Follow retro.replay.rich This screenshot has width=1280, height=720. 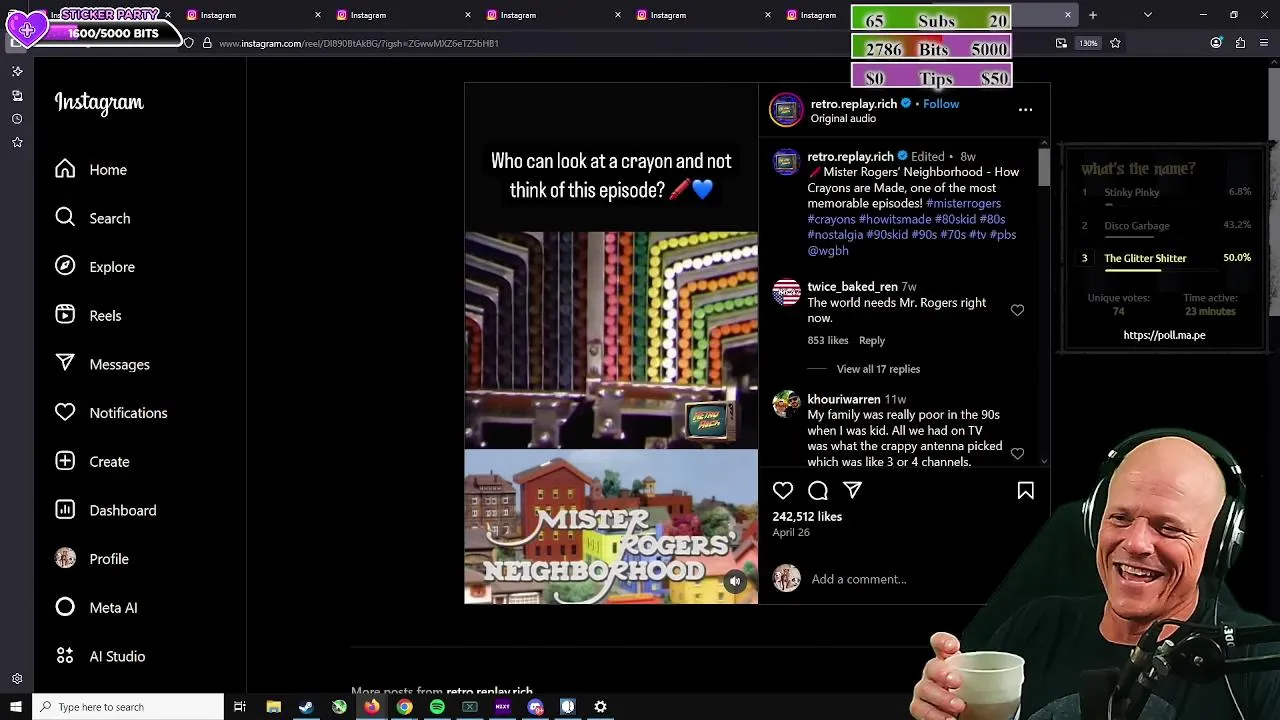tap(941, 104)
